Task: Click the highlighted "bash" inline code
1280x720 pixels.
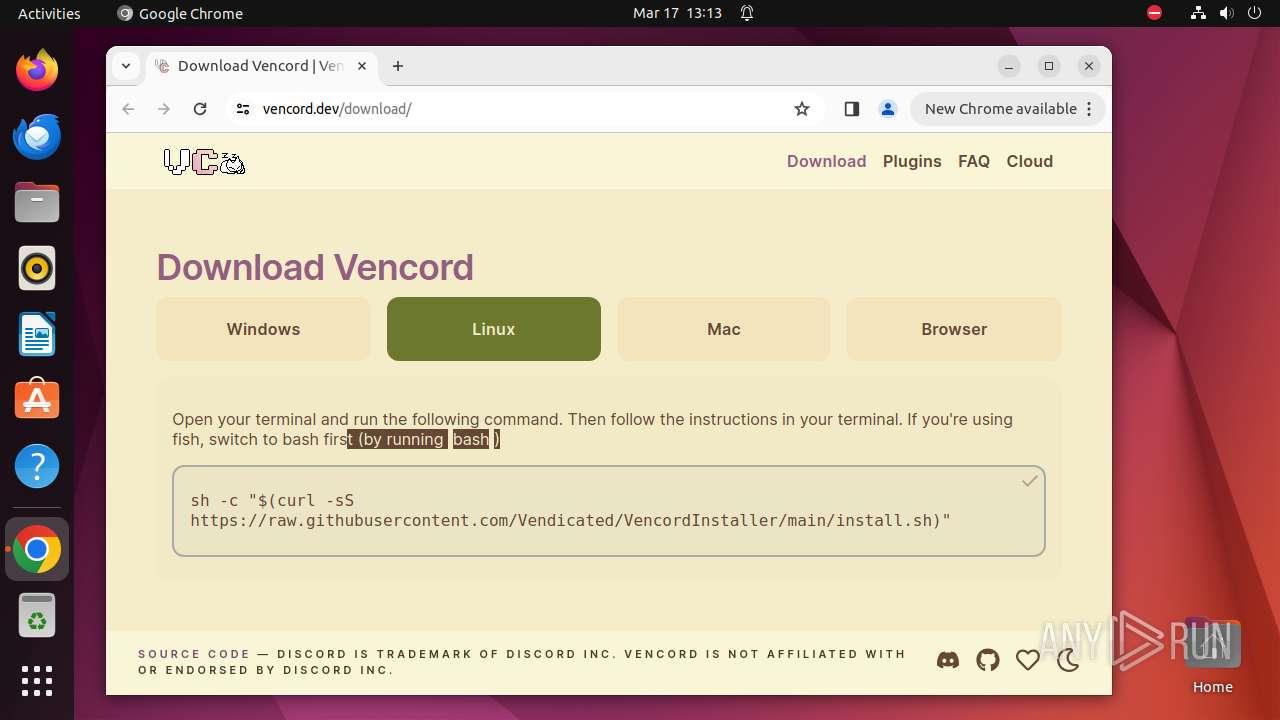Action: click(x=471, y=439)
